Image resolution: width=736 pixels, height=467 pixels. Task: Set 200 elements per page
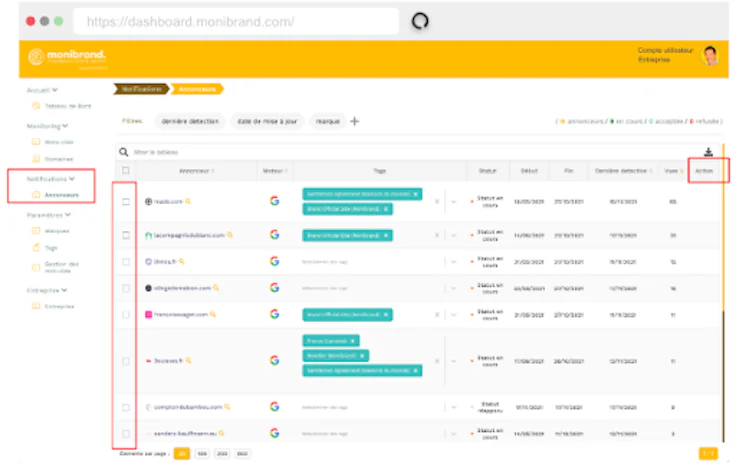222,453
